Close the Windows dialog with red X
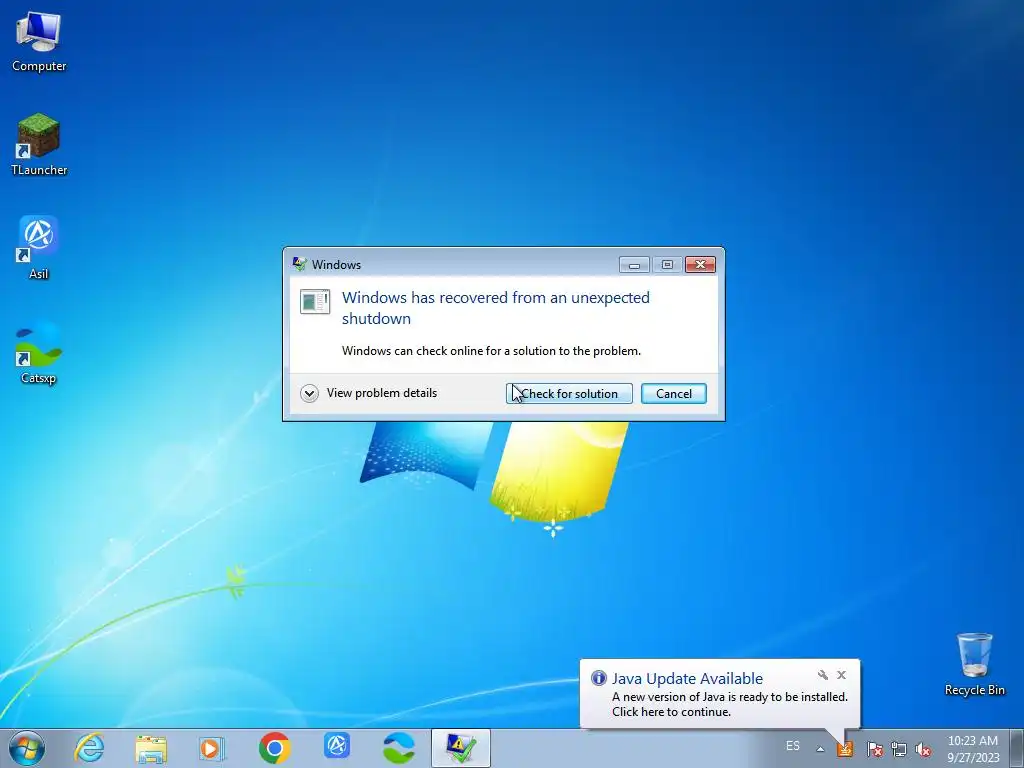Screen dimensions: 1024x768 [700, 264]
